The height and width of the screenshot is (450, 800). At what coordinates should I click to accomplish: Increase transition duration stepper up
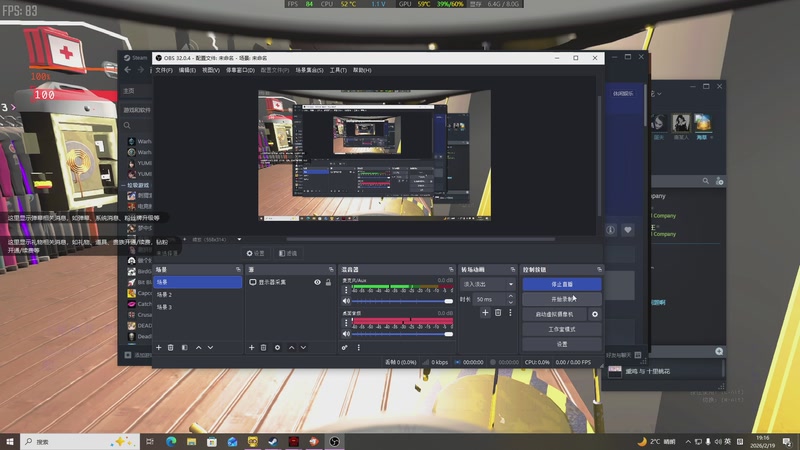[511, 296]
